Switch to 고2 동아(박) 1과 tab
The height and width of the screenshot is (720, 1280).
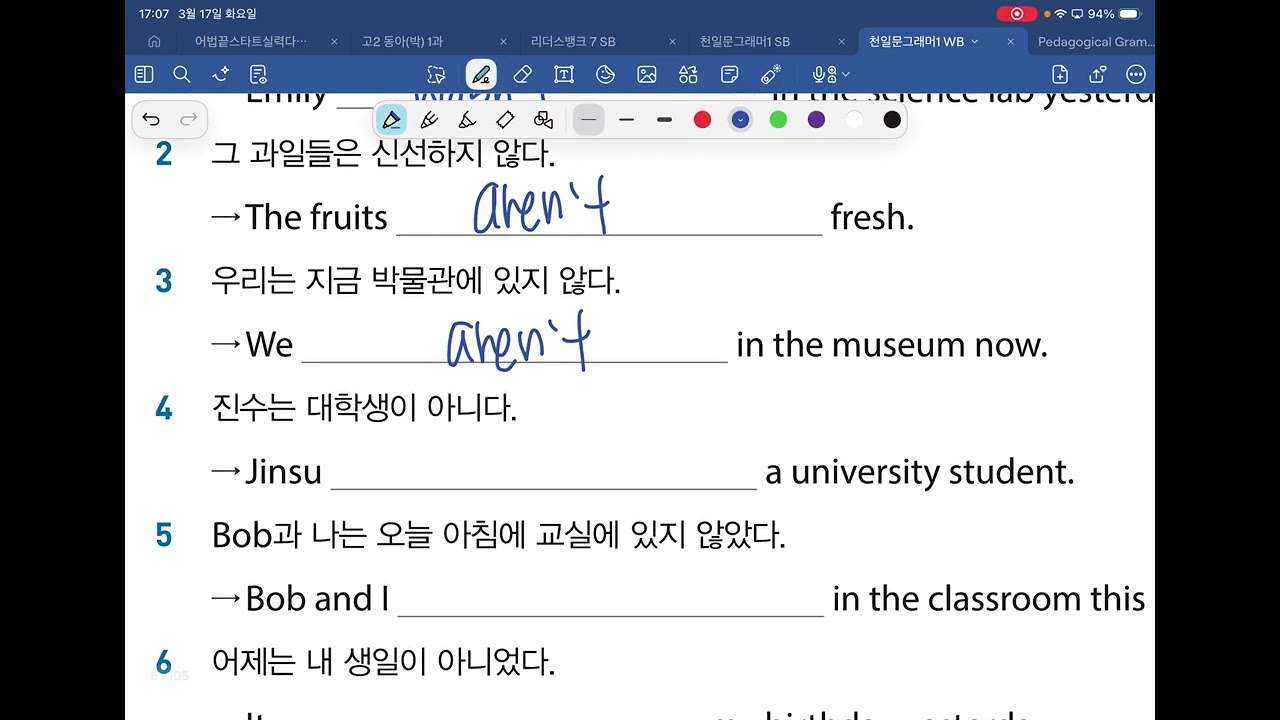pyautogui.click(x=402, y=42)
